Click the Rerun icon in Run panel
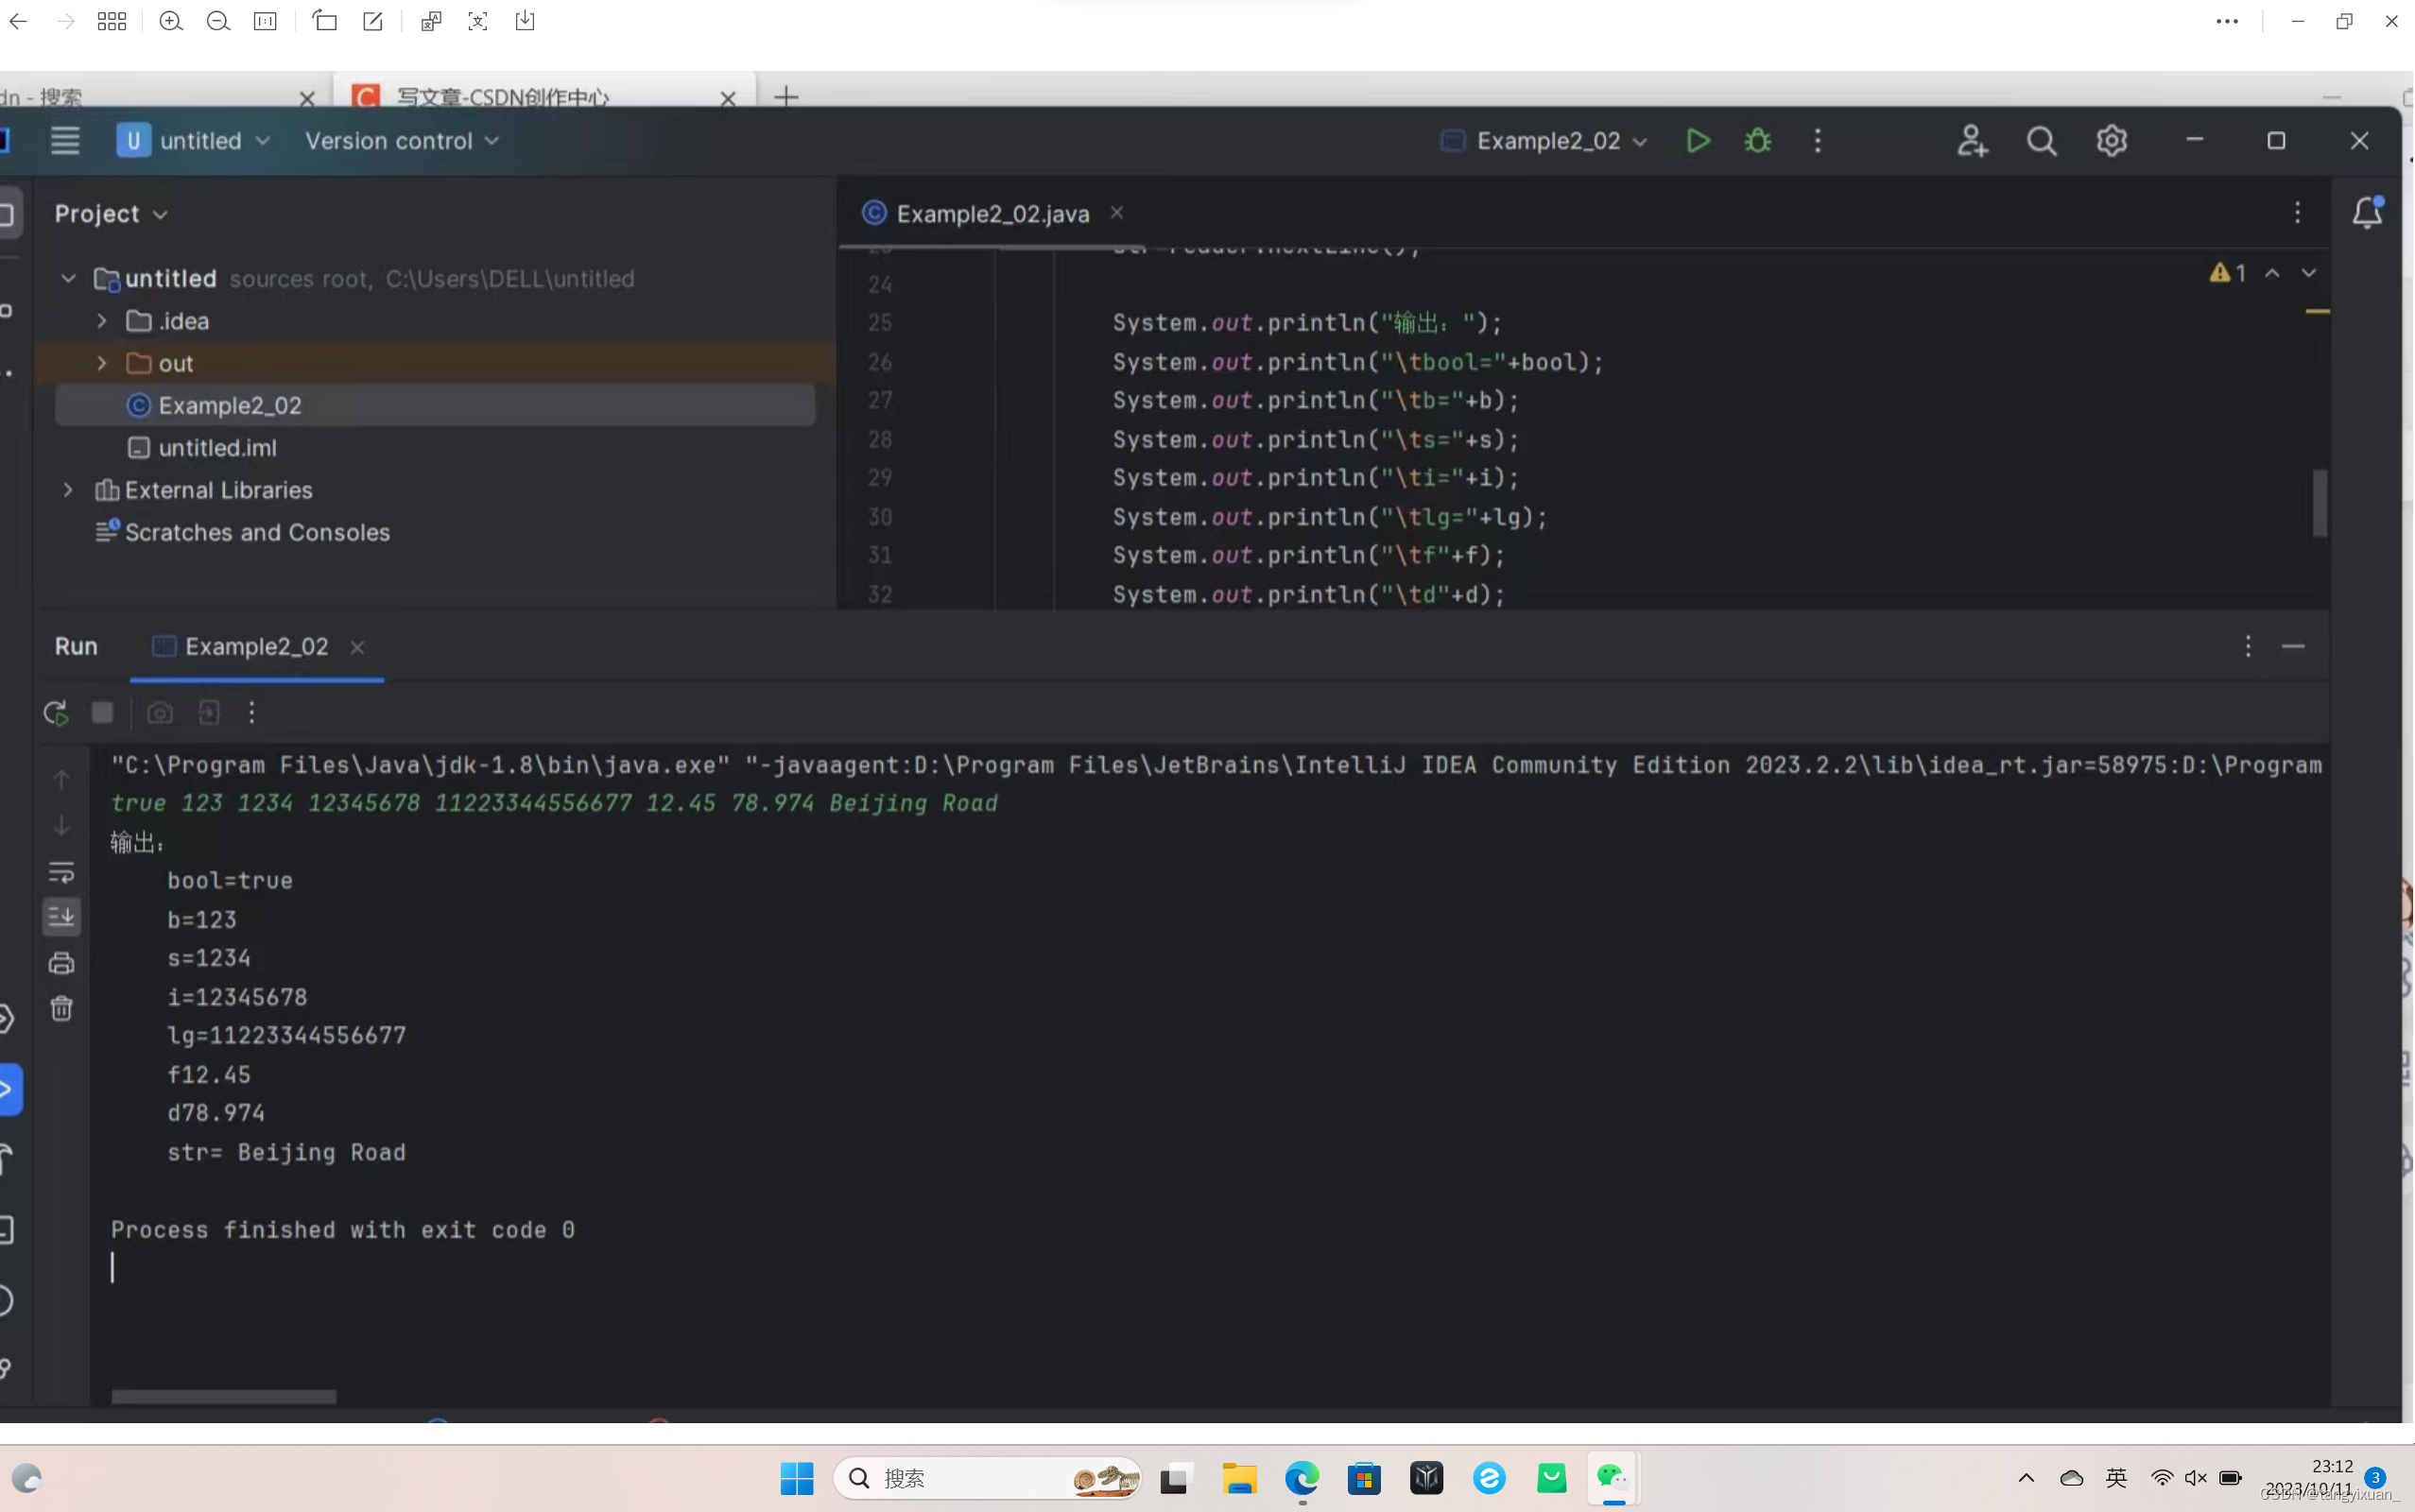 pyautogui.click(x=56, y=713)
